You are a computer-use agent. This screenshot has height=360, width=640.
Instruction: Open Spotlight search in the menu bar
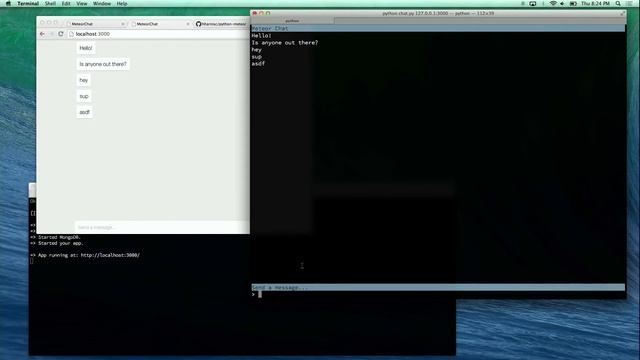618,3
